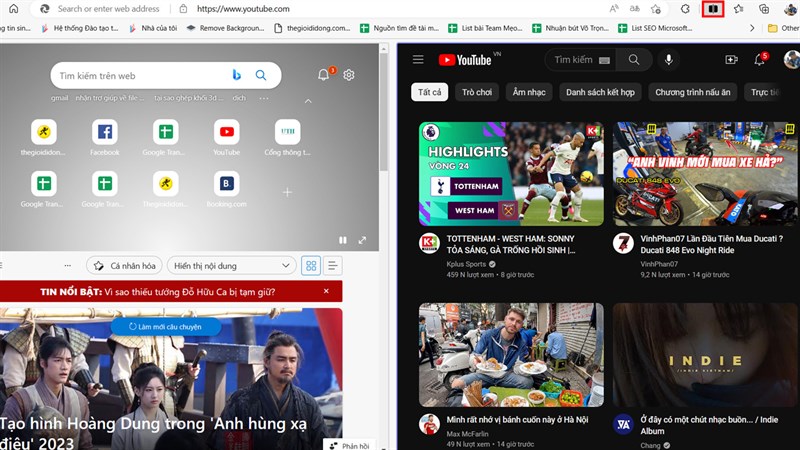Click the Cá nhân hóa button
The image size is (800, 450).
[x=124, y=265]
